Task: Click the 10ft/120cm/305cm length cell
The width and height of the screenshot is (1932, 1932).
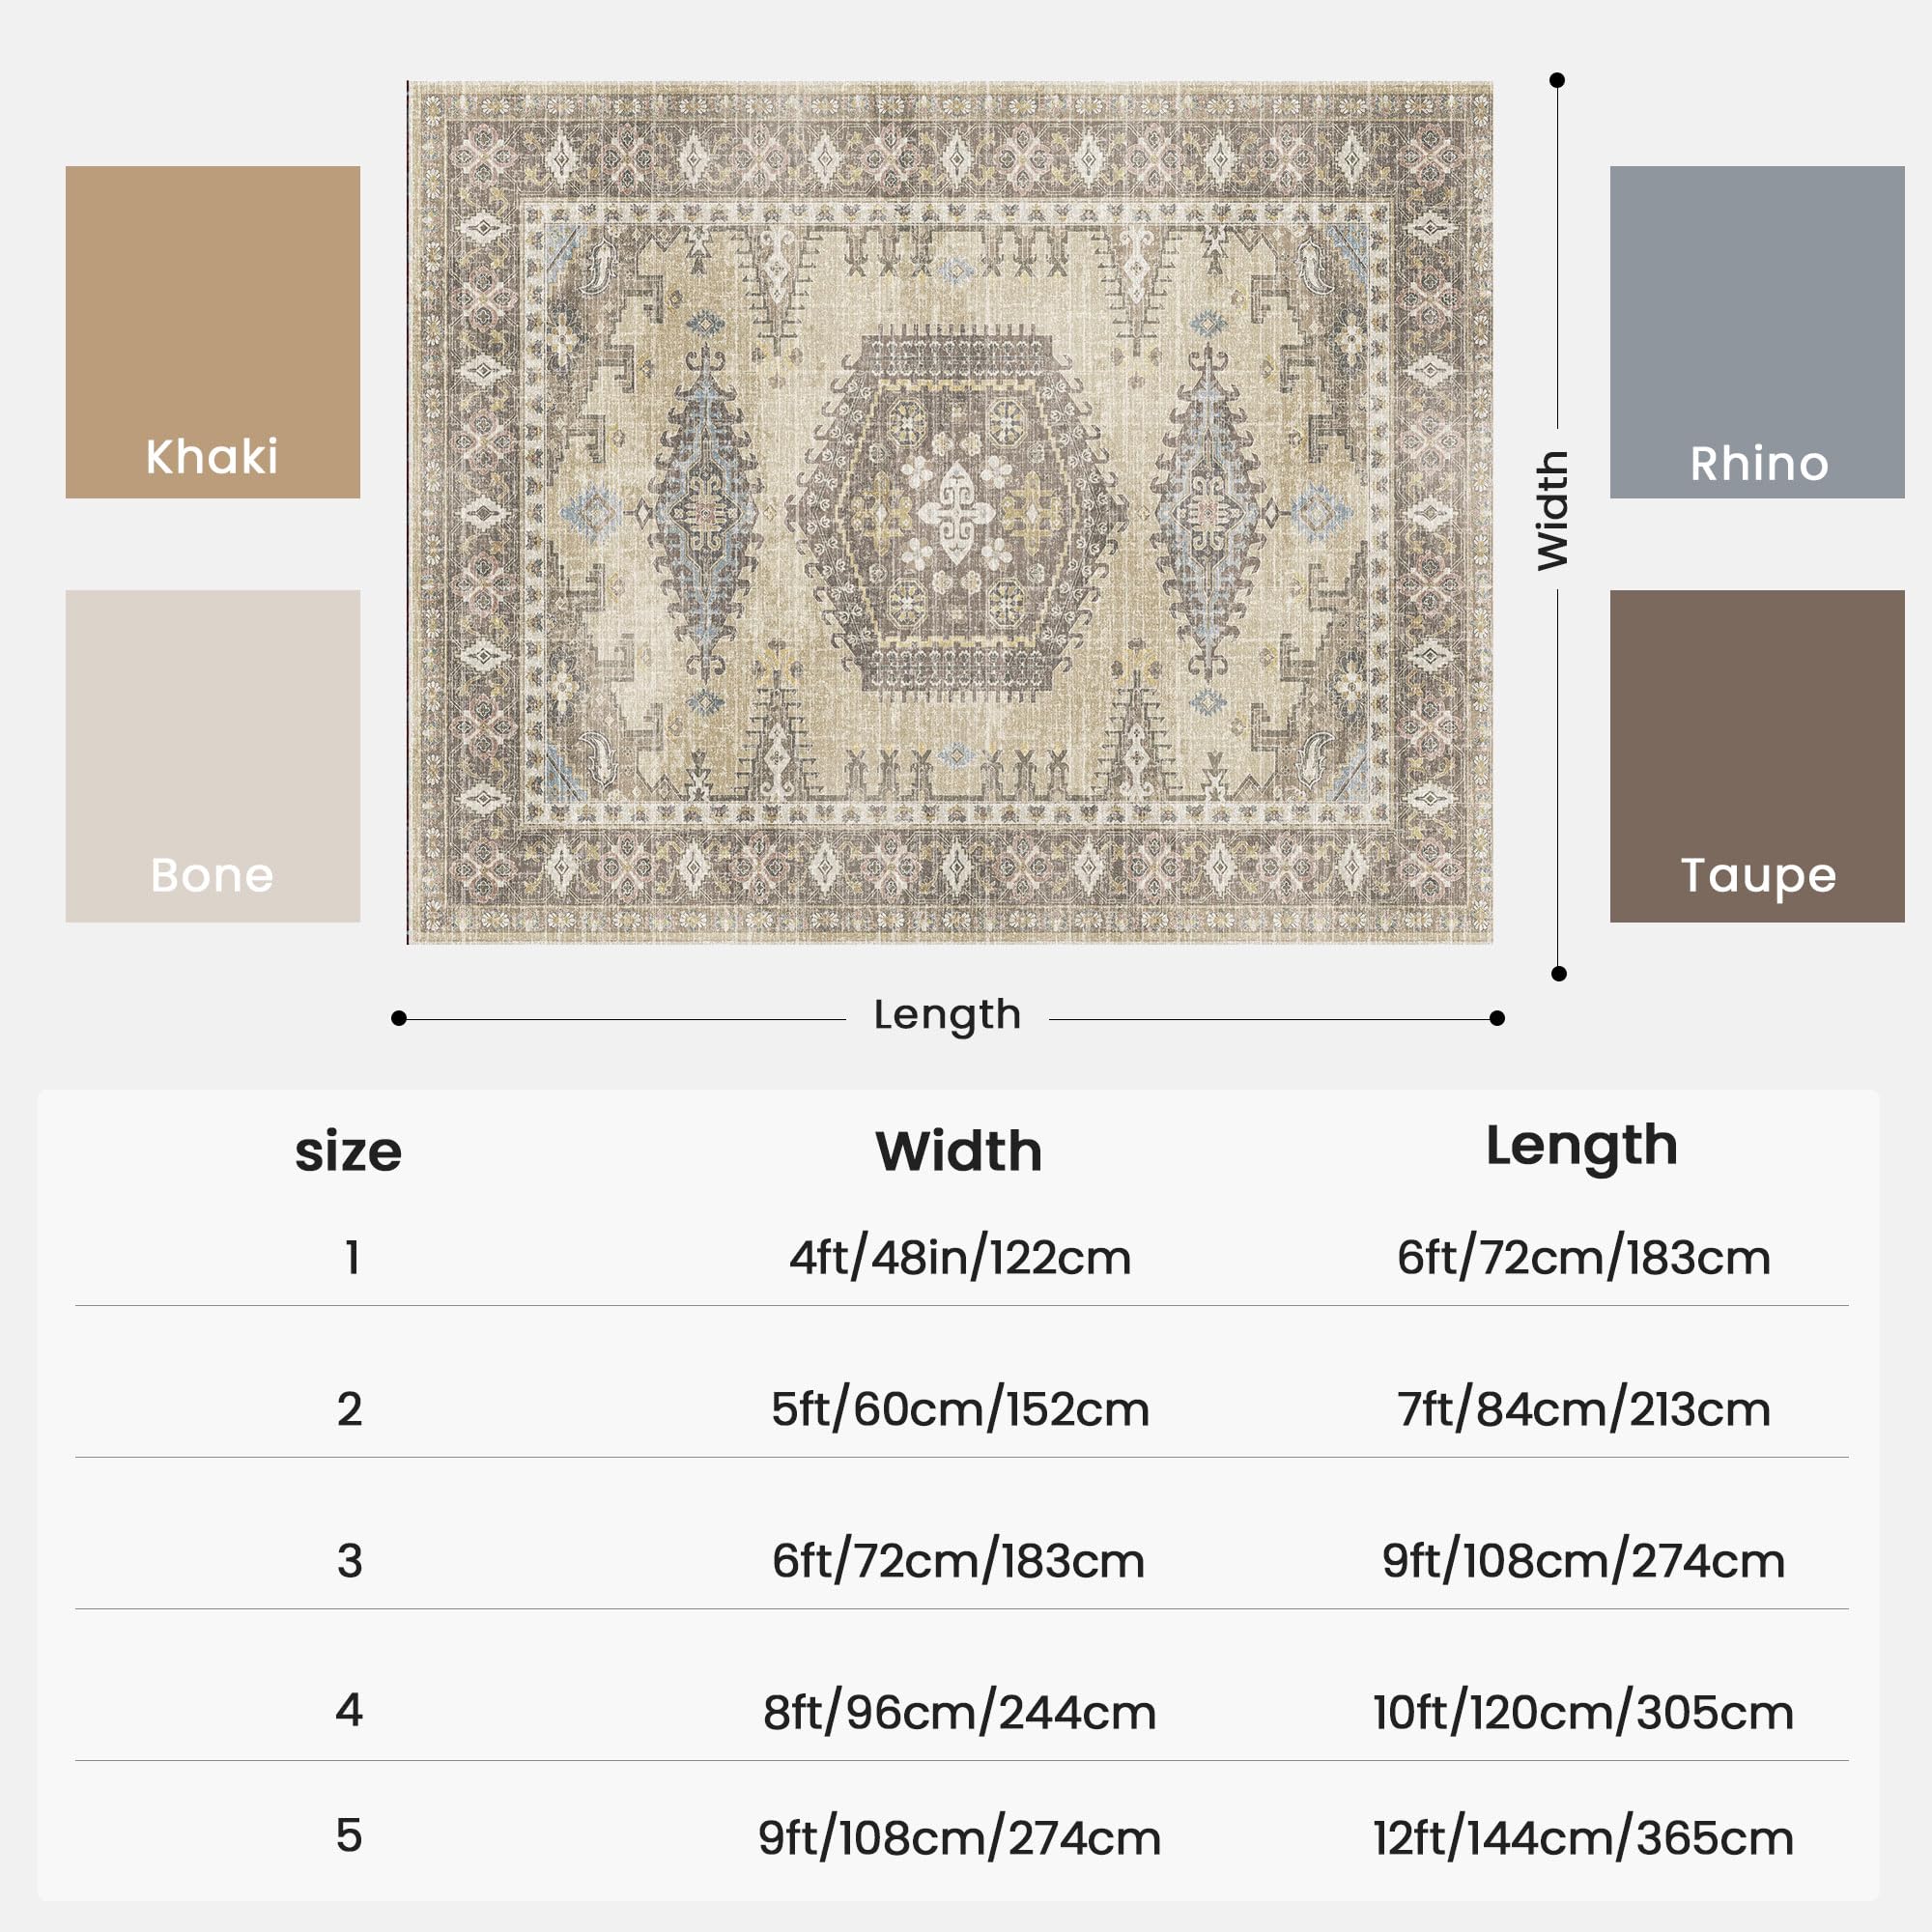Action: pyautogui.click(x=1584, y=1713)
